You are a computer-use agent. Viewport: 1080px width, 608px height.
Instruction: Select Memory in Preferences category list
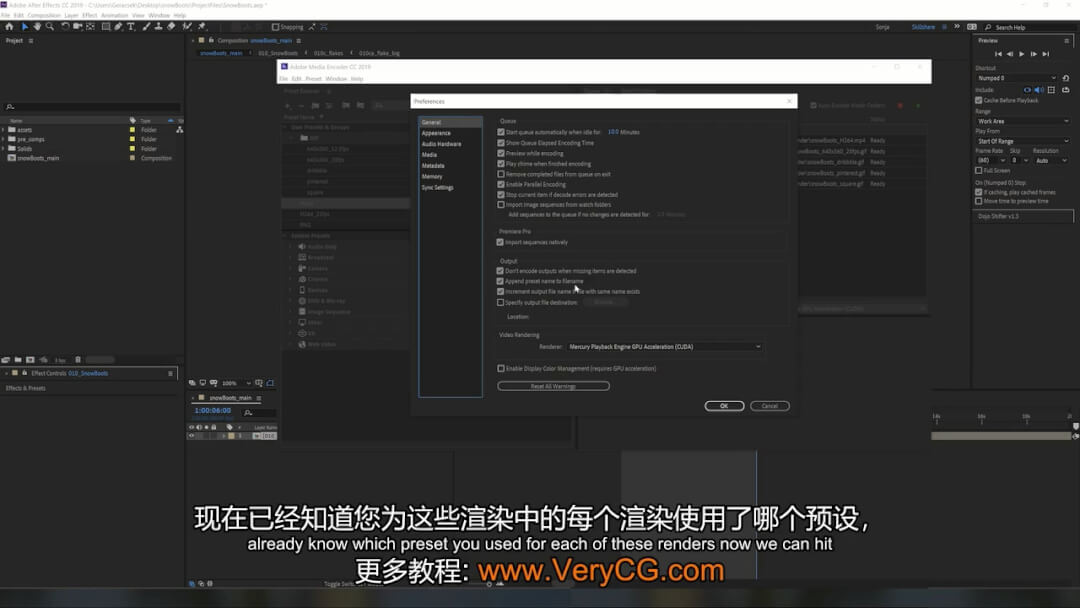pos(432,177)
